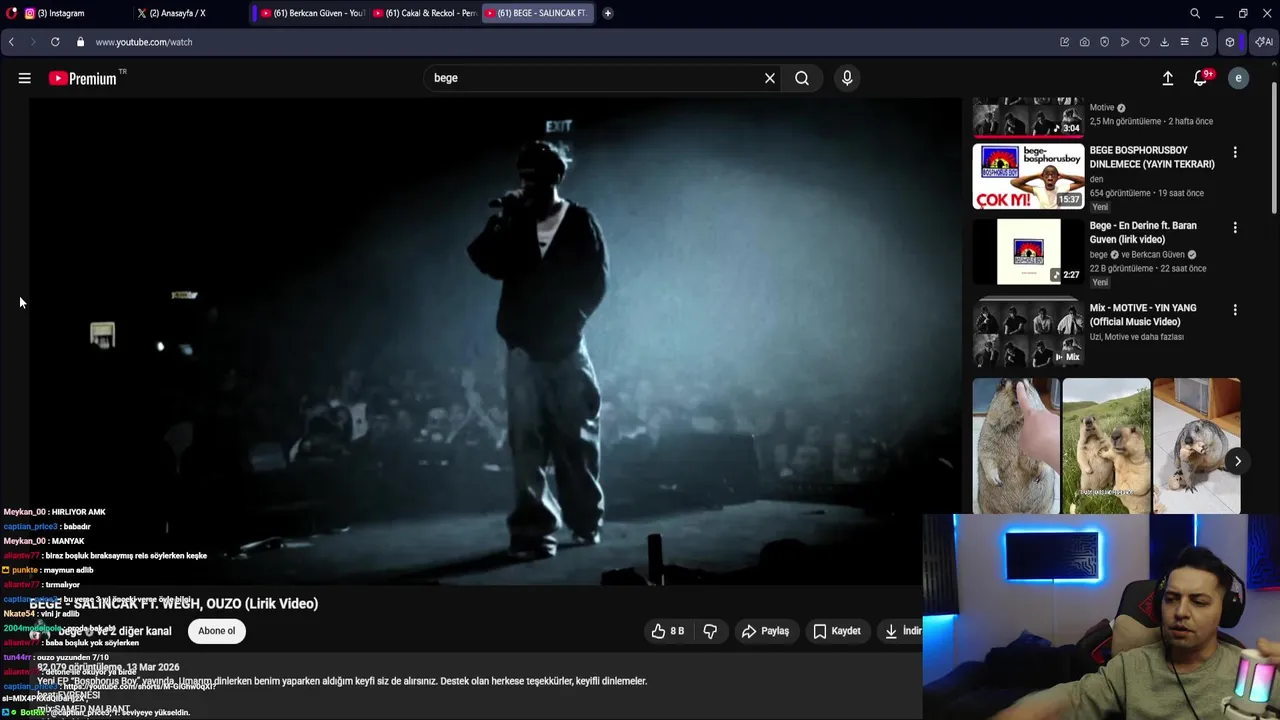The width and height of the screenshot is (1280, 720).
Task: Play the Motive 3:04 video thumbnail
Action: pyautogui.click(x=1028, y=117)
